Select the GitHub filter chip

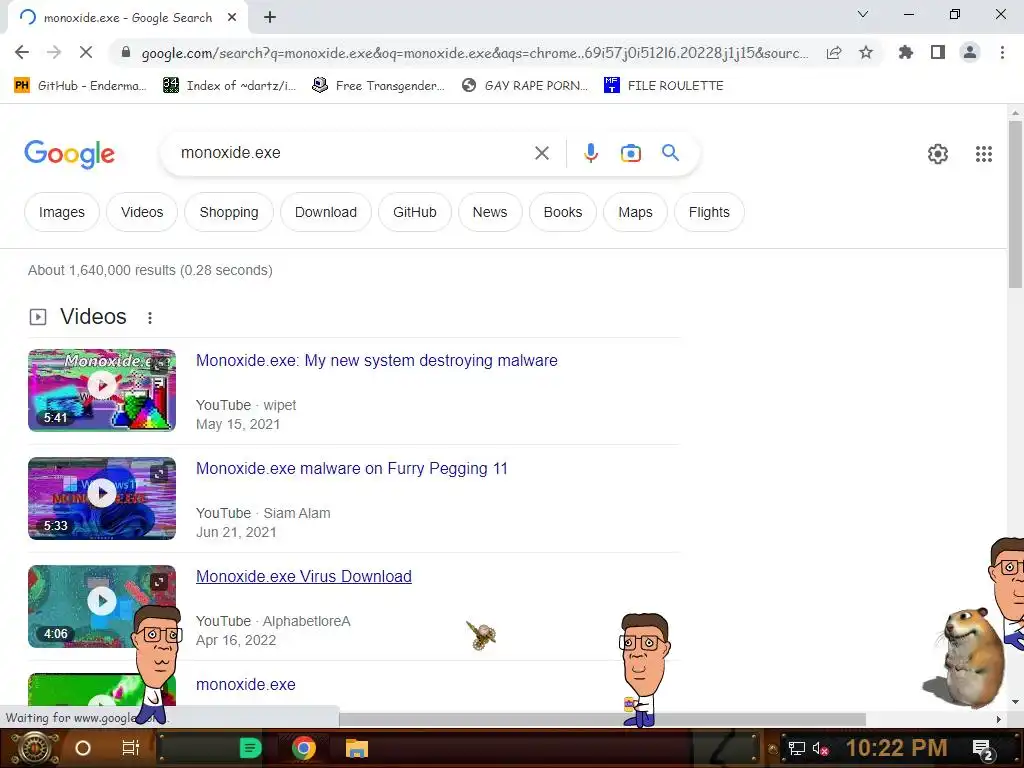pos(415,212)
